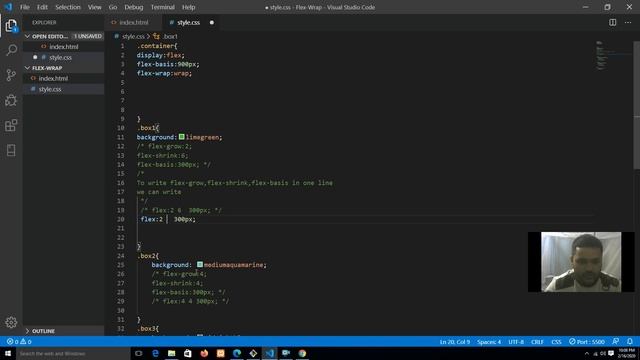
Task: Click the webcam video overlay
Action: coord(581,262)
